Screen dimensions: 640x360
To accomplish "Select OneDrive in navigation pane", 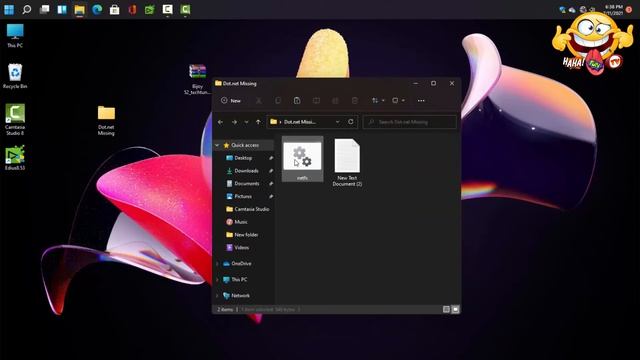I will click(241, 264).
